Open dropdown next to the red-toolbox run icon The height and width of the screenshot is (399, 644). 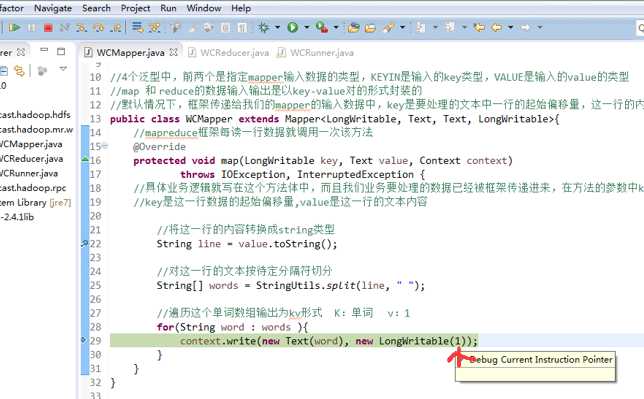tap(336, 28)
